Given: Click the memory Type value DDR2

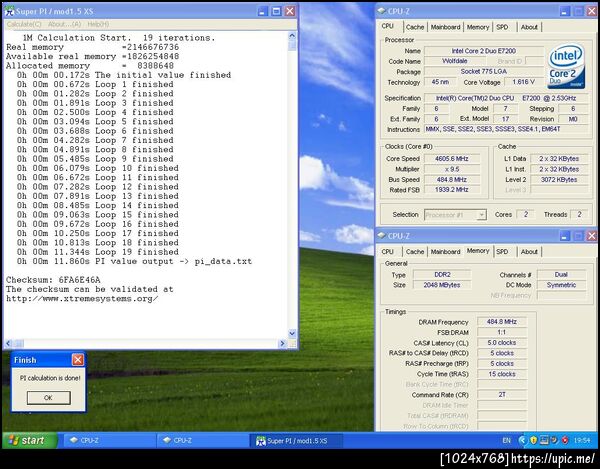Looking at the screenshot, I should (442, 274).
